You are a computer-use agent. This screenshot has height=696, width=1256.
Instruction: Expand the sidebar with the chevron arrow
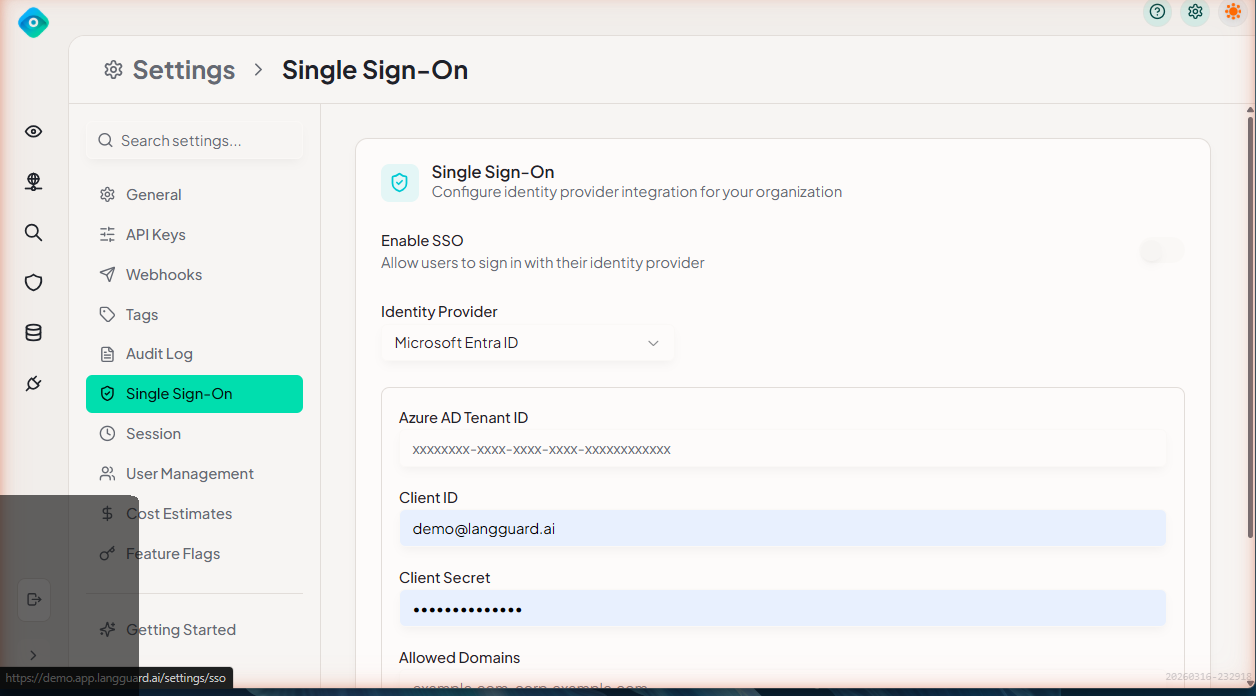pyautogui.click(x=33, y=655)
